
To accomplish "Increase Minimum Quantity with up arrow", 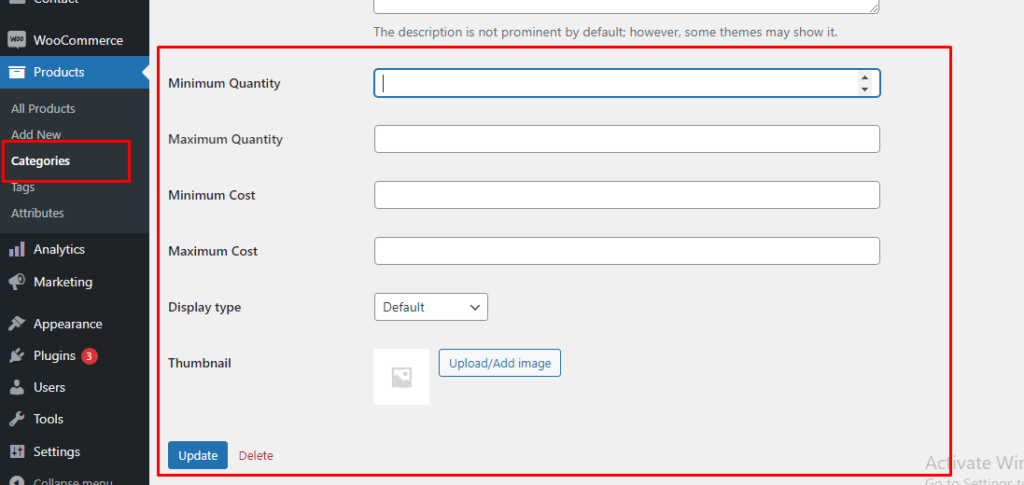I will point(865,78).
